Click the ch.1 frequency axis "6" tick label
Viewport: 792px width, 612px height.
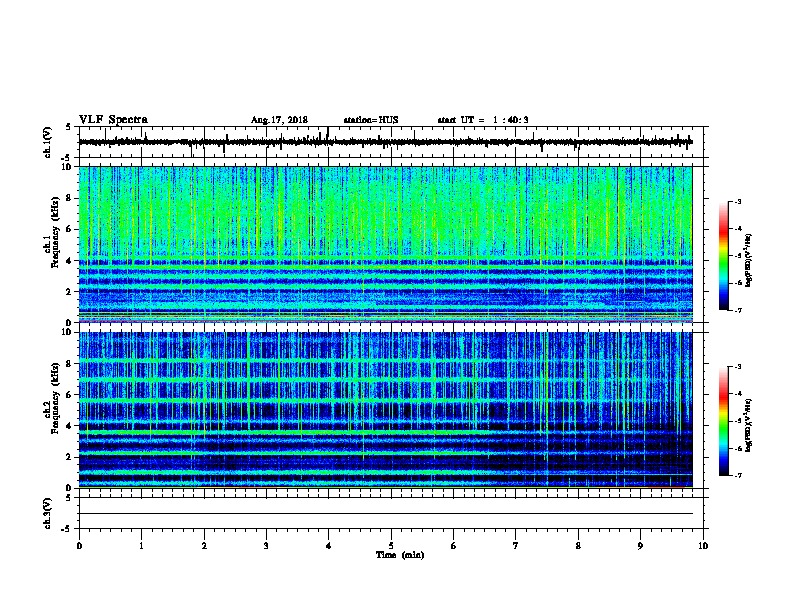click(69, 229)
